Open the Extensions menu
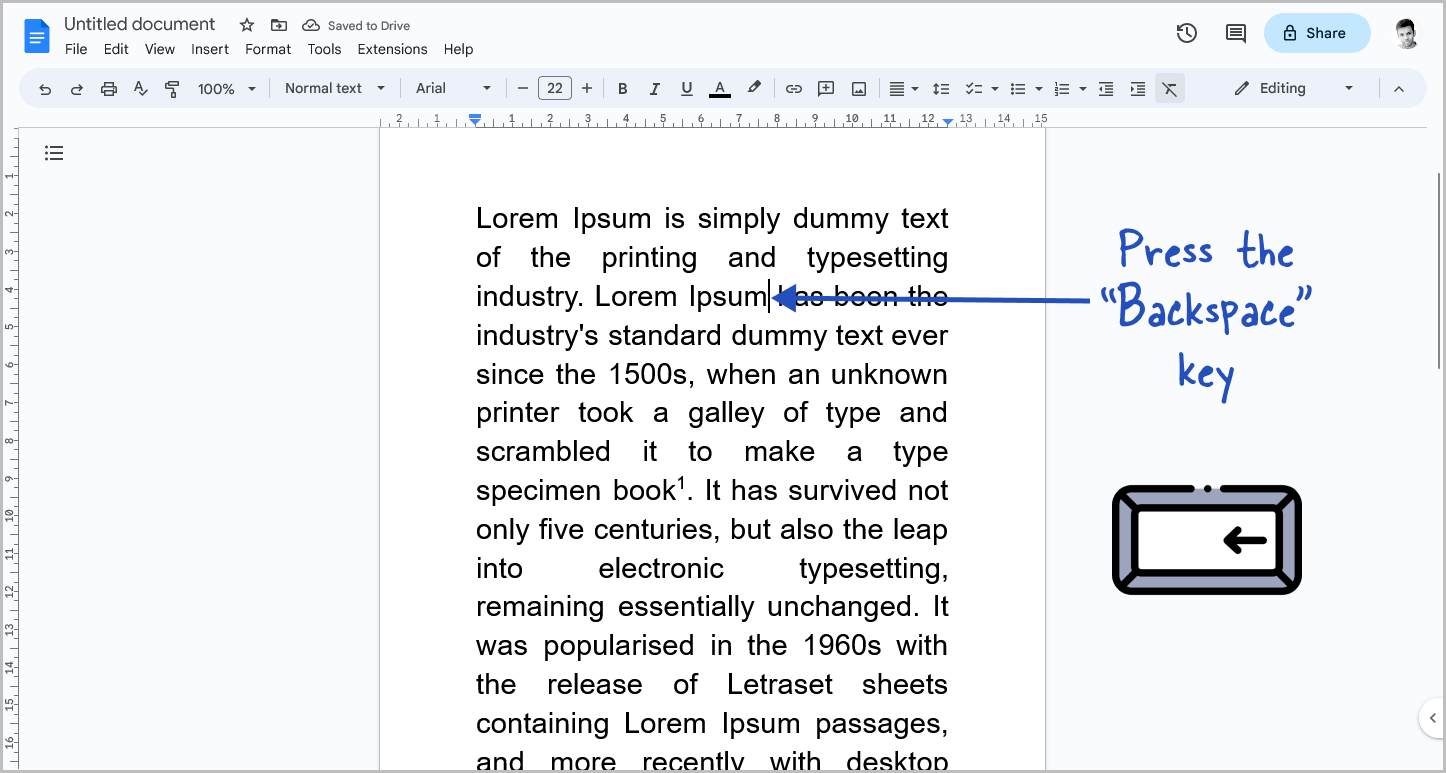This screenshot has width=1446, height=773. [392, 49]
